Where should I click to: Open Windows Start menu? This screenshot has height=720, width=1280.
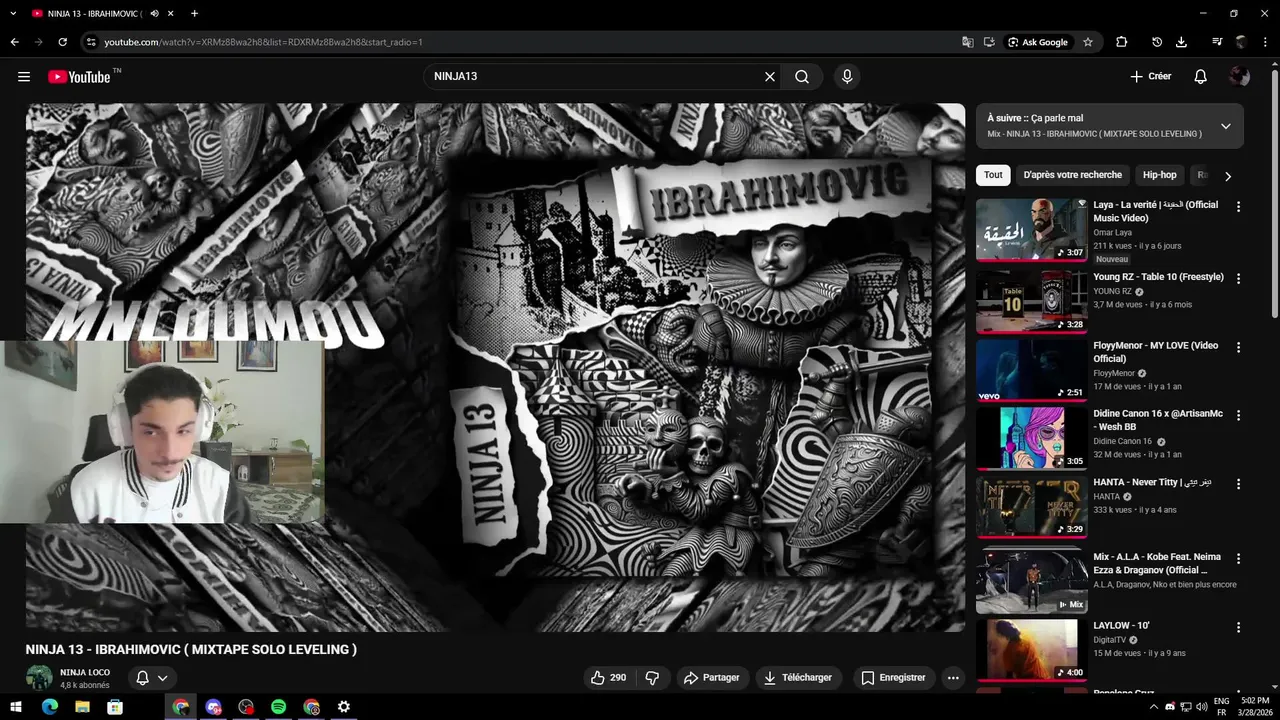pyautogui.click(x=17, y=707)
